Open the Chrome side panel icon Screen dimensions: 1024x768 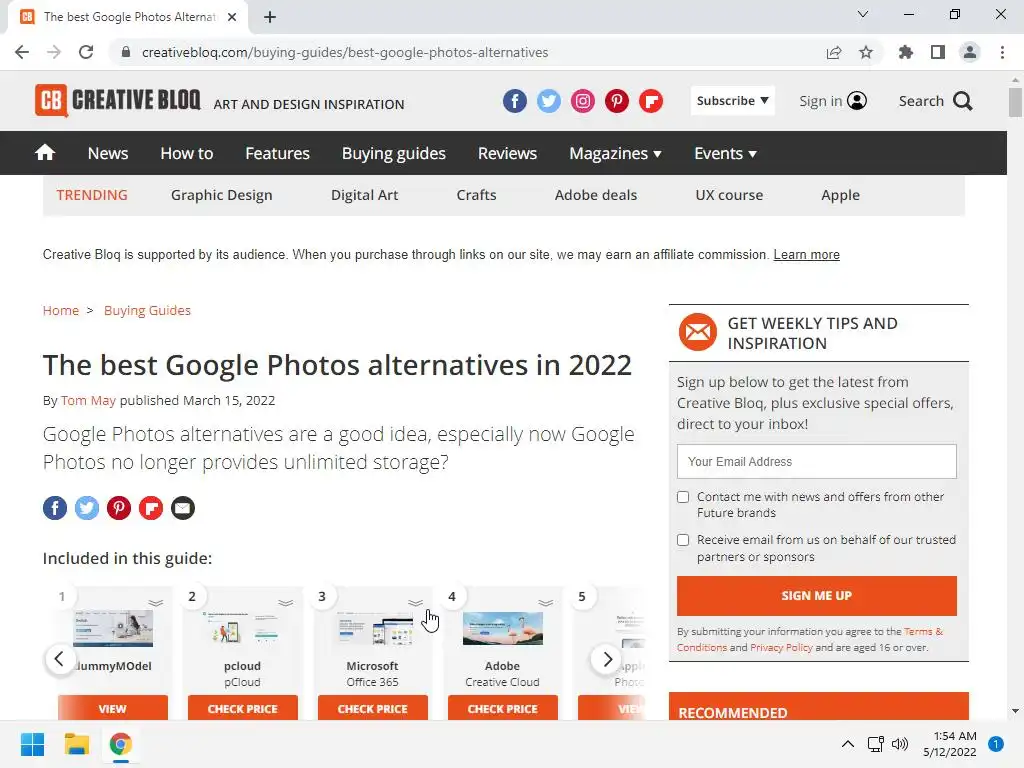[938, 52]
